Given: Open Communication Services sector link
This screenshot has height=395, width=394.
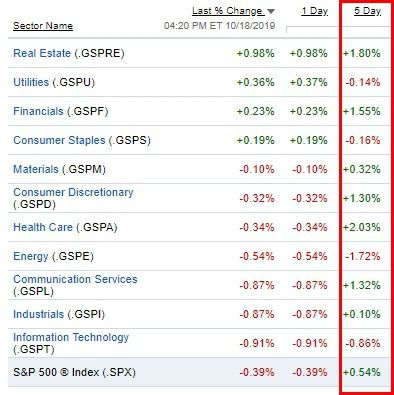Looking at the screenshot, I should coord(75,279).
